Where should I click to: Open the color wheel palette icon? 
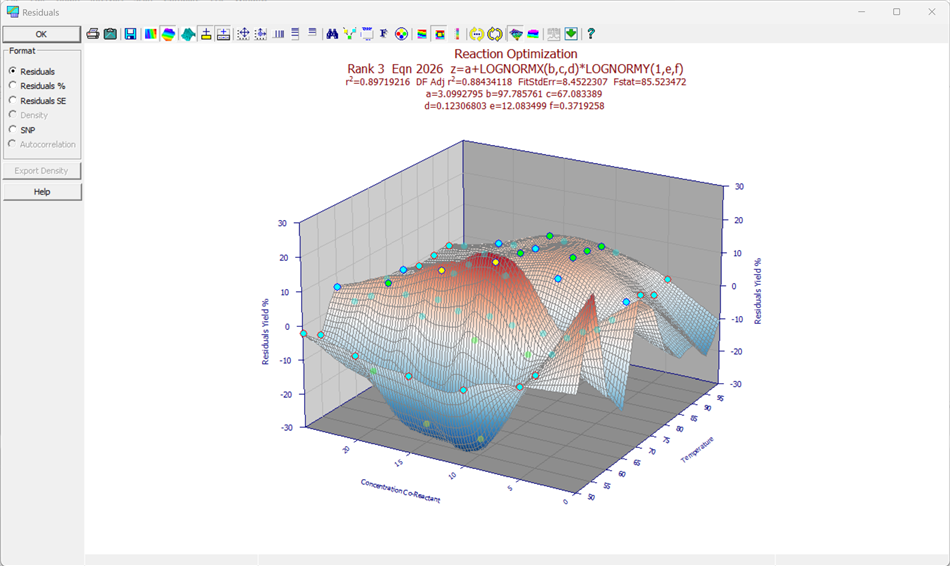(x=401, y=34)
